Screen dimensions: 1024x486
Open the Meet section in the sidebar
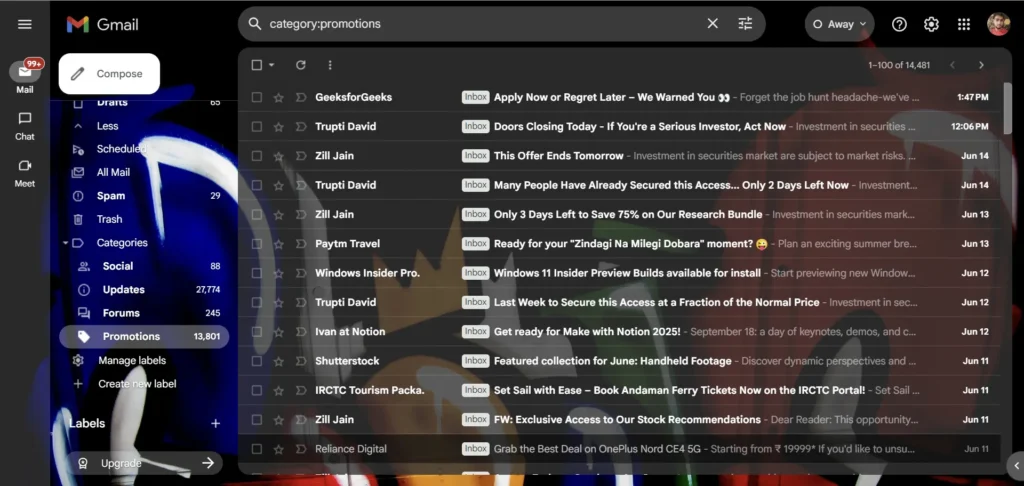(25, 173)
